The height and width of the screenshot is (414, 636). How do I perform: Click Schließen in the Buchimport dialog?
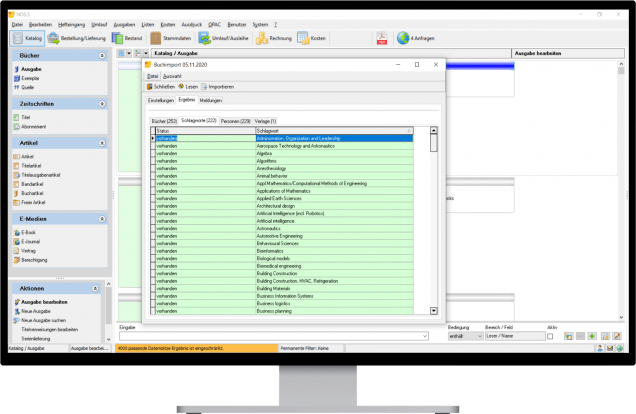[160, 87]
